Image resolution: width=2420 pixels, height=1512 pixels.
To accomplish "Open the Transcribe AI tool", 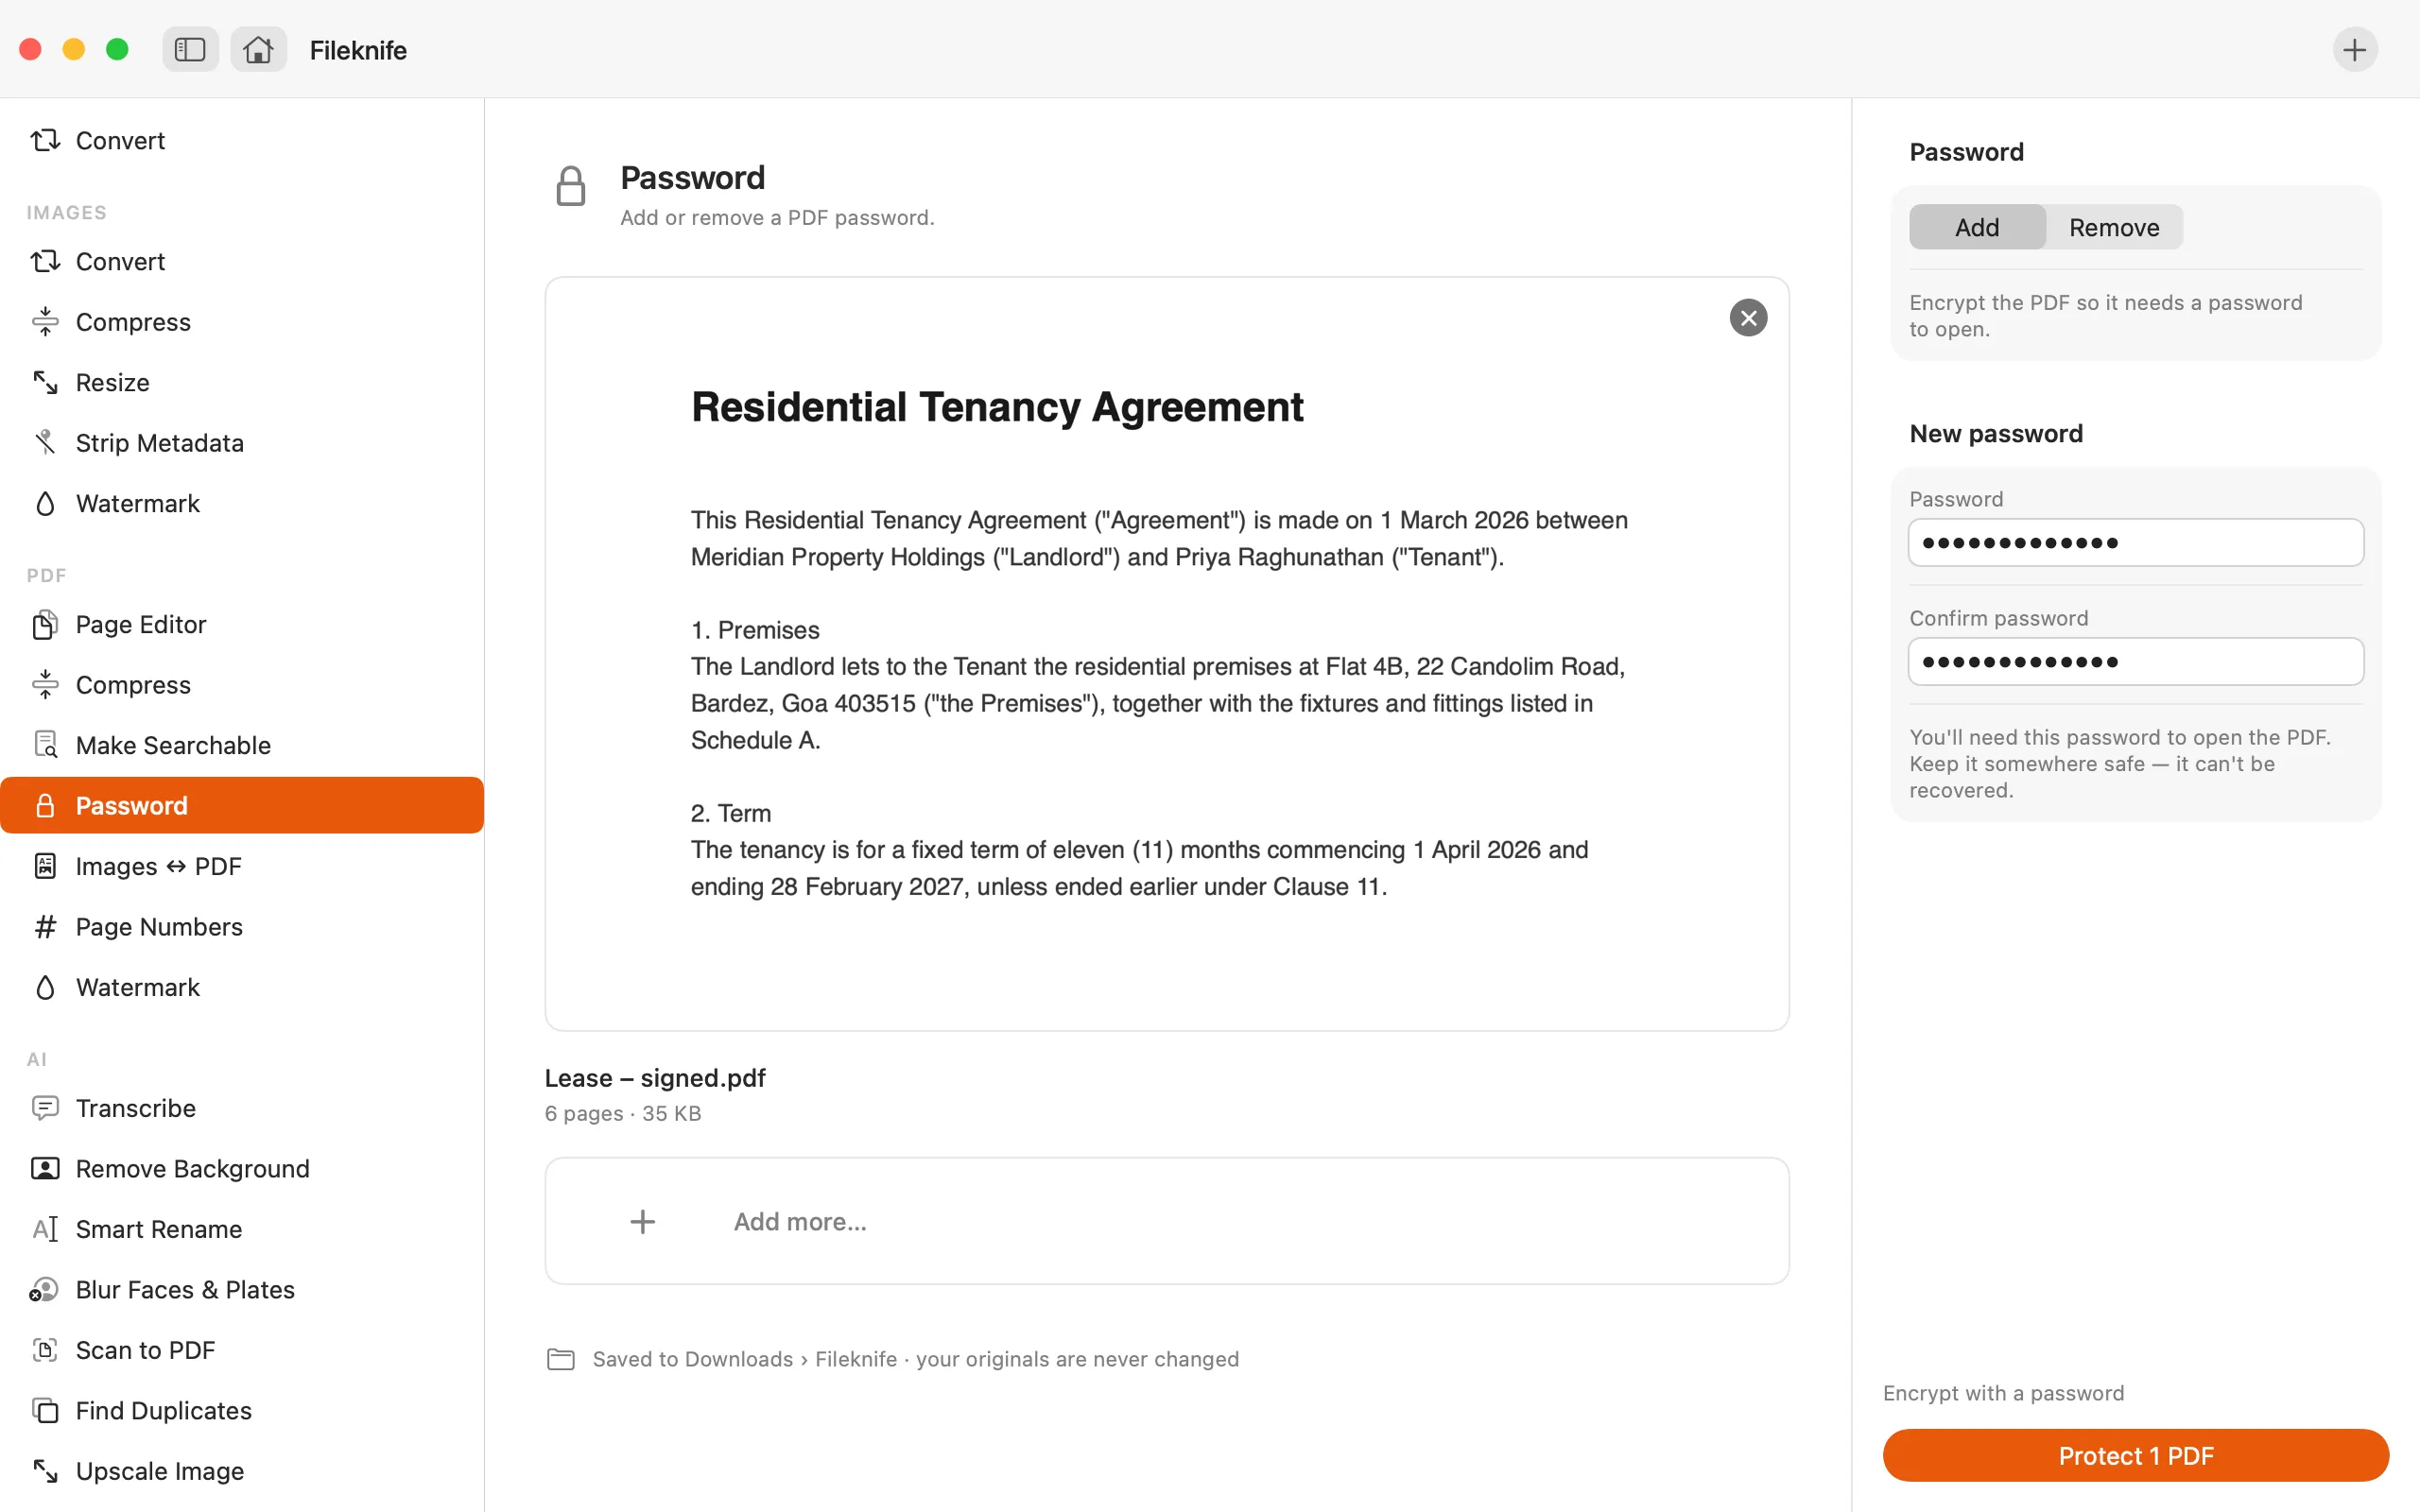I will [242, 1108].
